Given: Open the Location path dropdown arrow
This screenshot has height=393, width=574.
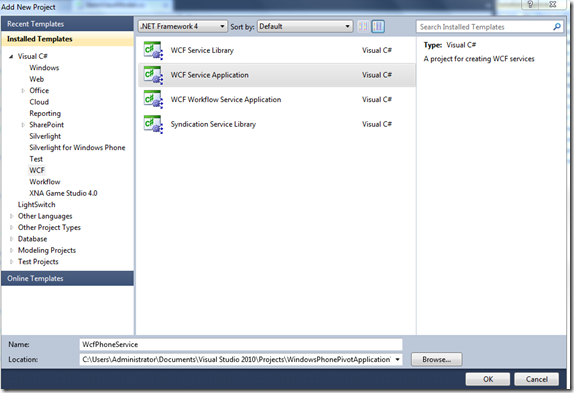Looking at the screenshot, I should (397, 359).
